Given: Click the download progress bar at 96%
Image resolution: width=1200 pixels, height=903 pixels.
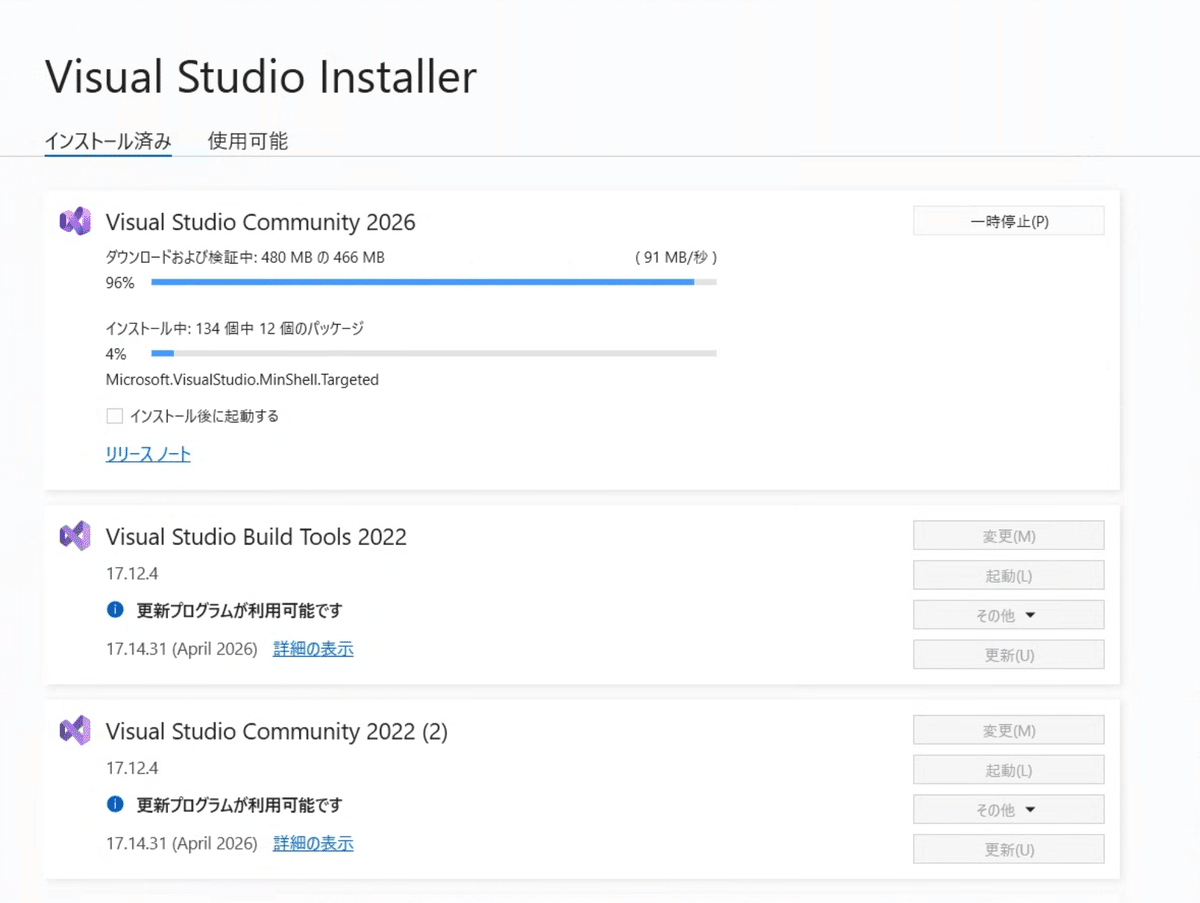Looking at the screenshot, I should pos(433,283).
